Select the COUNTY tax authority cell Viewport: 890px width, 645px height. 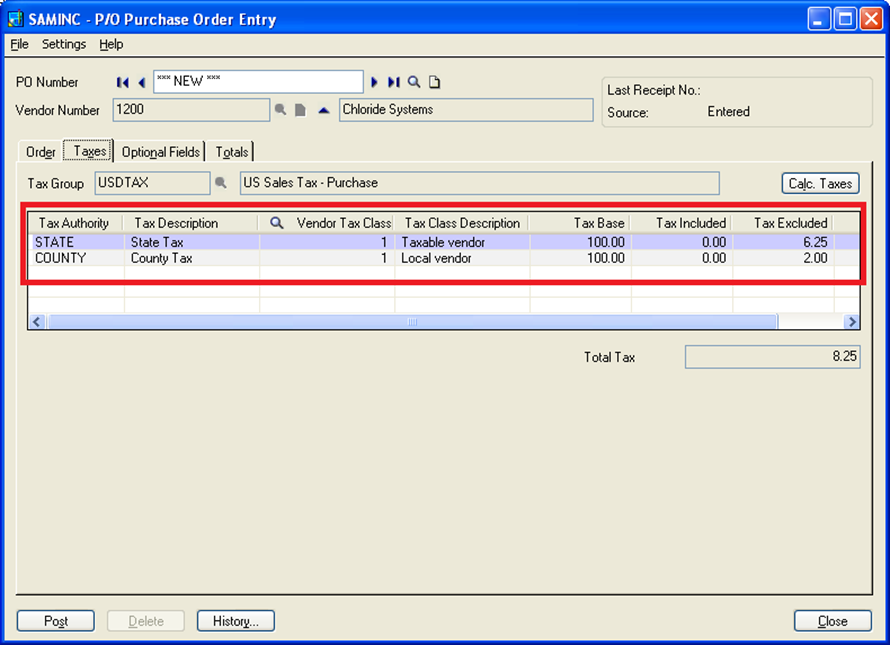tap(77, 258)
